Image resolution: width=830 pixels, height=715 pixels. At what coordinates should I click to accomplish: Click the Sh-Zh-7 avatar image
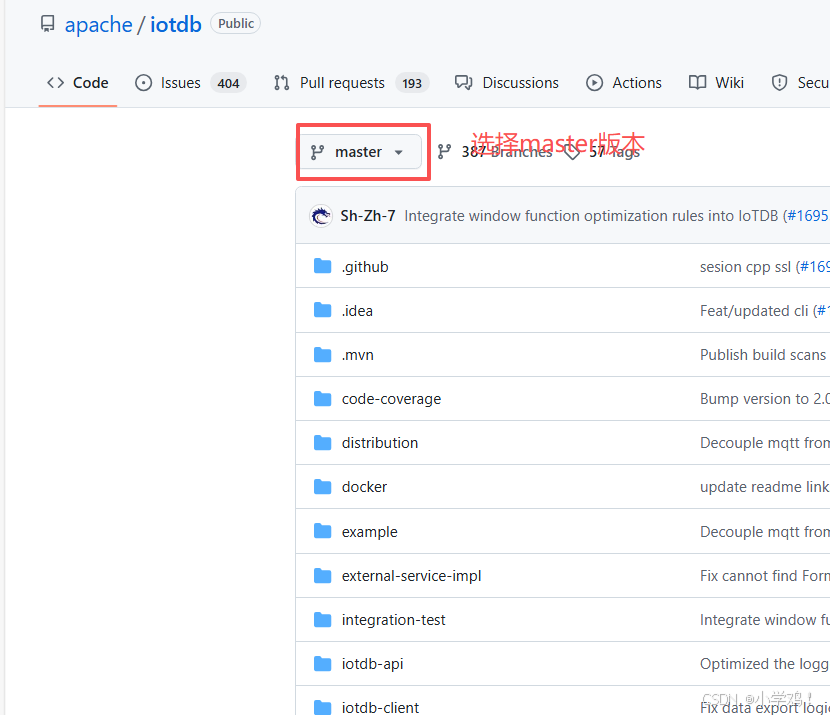321,215
